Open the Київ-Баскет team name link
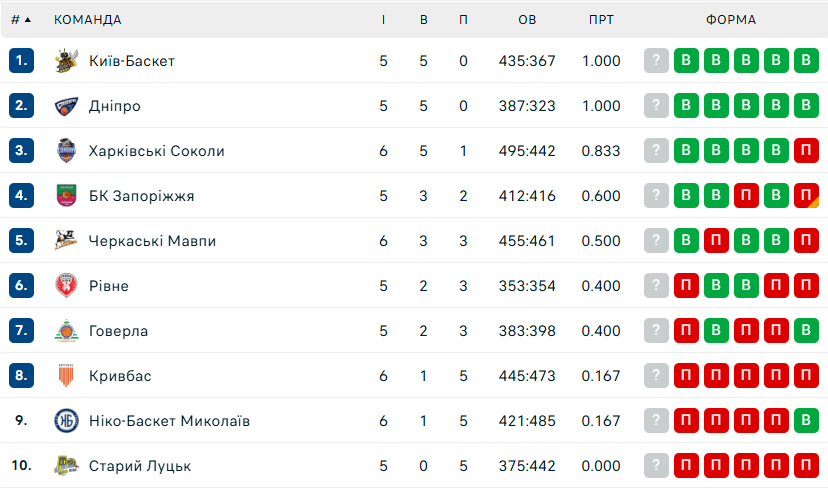Image resolution: width=828 pixels, height=490 pixels. point(131,61)
